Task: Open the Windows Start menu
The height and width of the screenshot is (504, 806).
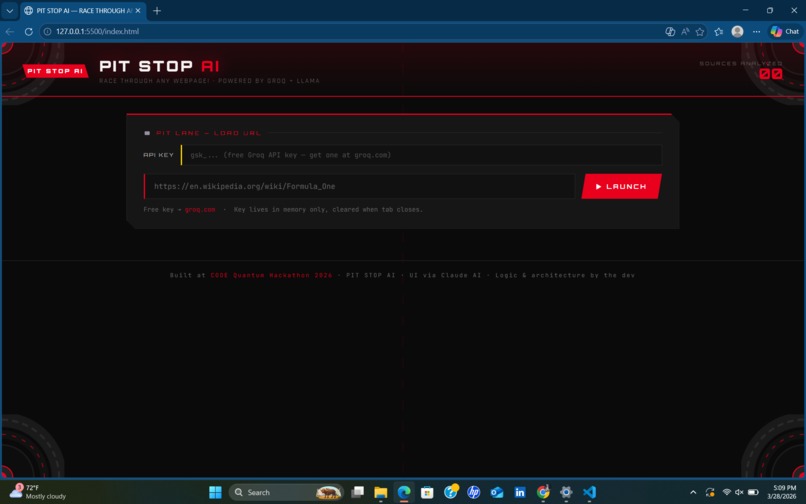Action: pyautogui.click(x=215, y=492)
